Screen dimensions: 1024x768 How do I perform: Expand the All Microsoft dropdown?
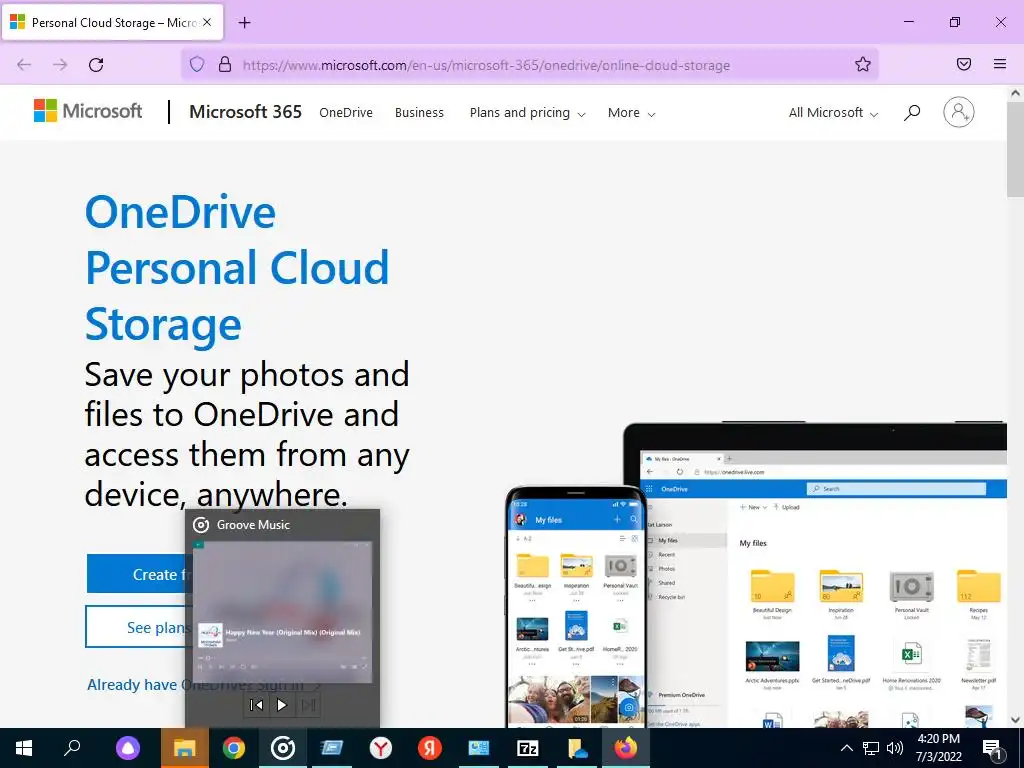point(833,112)
